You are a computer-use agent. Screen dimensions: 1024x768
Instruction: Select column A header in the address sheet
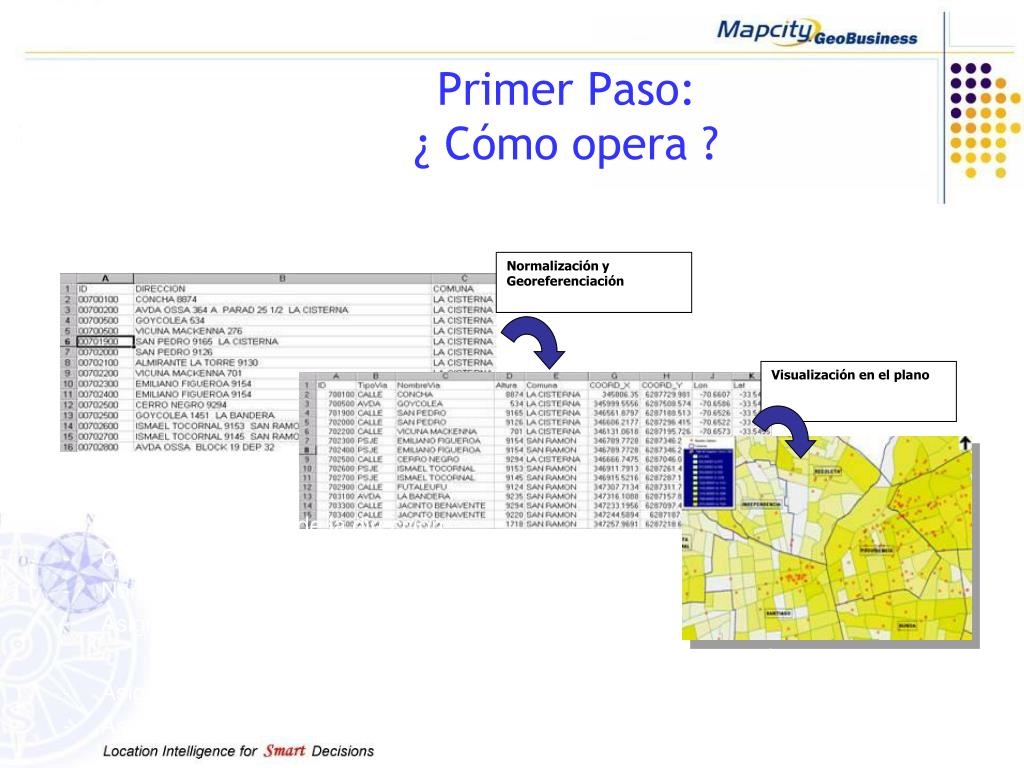point(105,278)
